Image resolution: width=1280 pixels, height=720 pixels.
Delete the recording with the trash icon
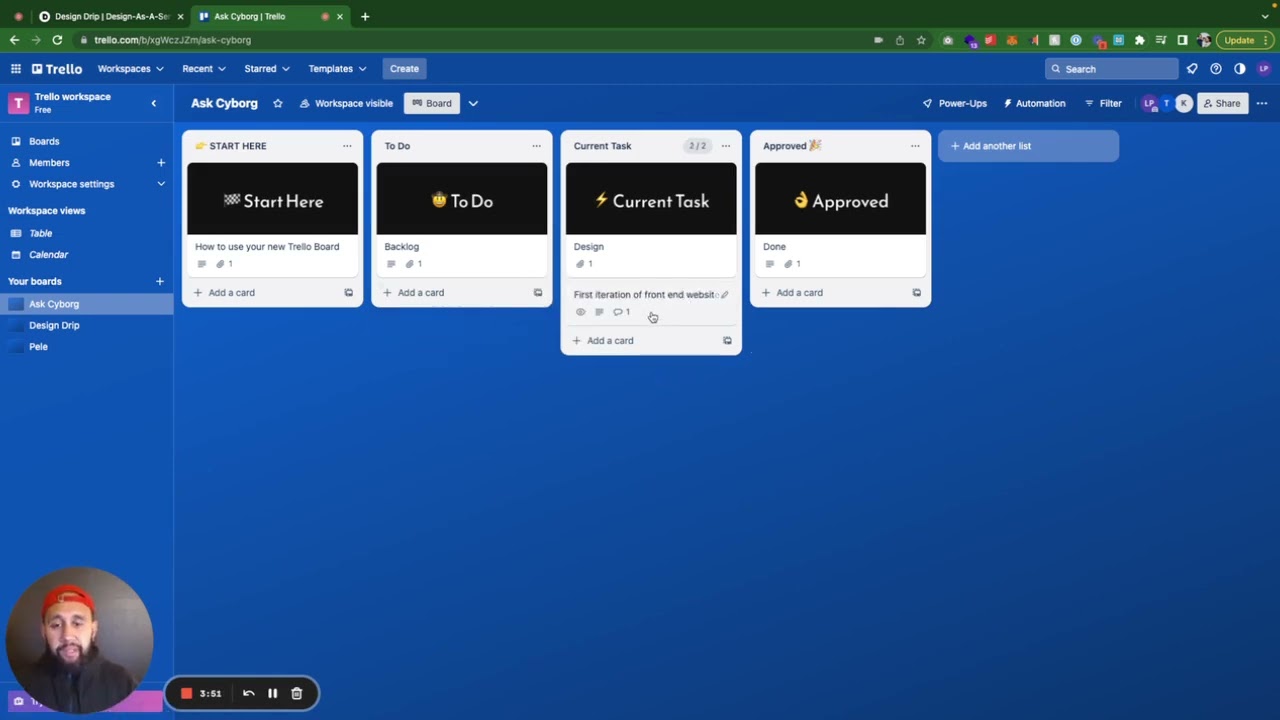click(296, 693)
